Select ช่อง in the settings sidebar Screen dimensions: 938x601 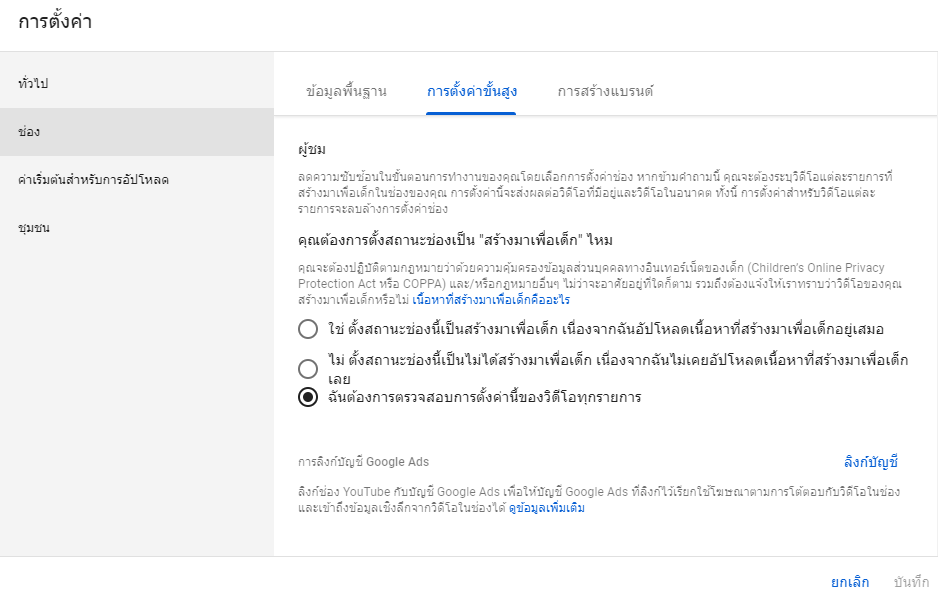tap(29, 132)
